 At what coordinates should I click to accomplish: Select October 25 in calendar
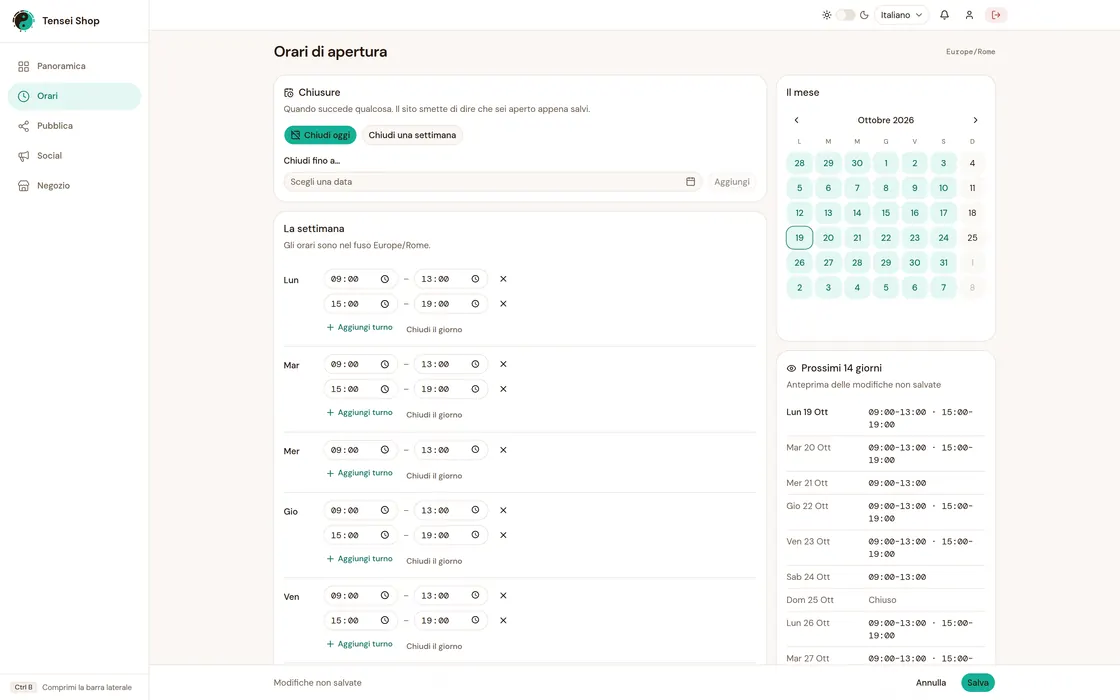pyautogui.click(x=972, y=238)
